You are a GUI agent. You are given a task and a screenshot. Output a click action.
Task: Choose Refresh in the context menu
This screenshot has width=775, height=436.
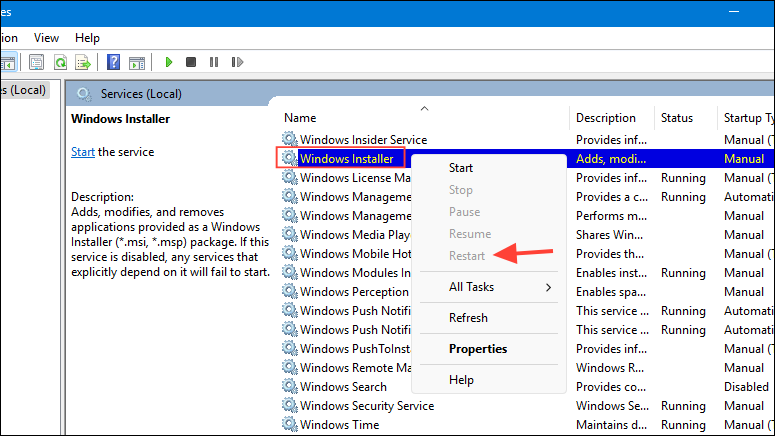click(468, 318)
